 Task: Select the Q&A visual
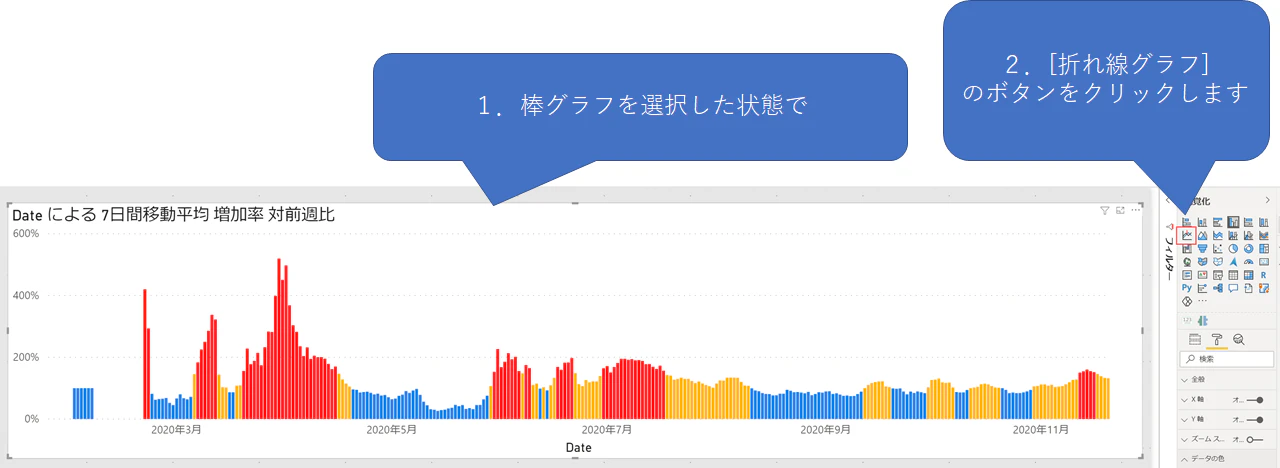click(1233, 288)
